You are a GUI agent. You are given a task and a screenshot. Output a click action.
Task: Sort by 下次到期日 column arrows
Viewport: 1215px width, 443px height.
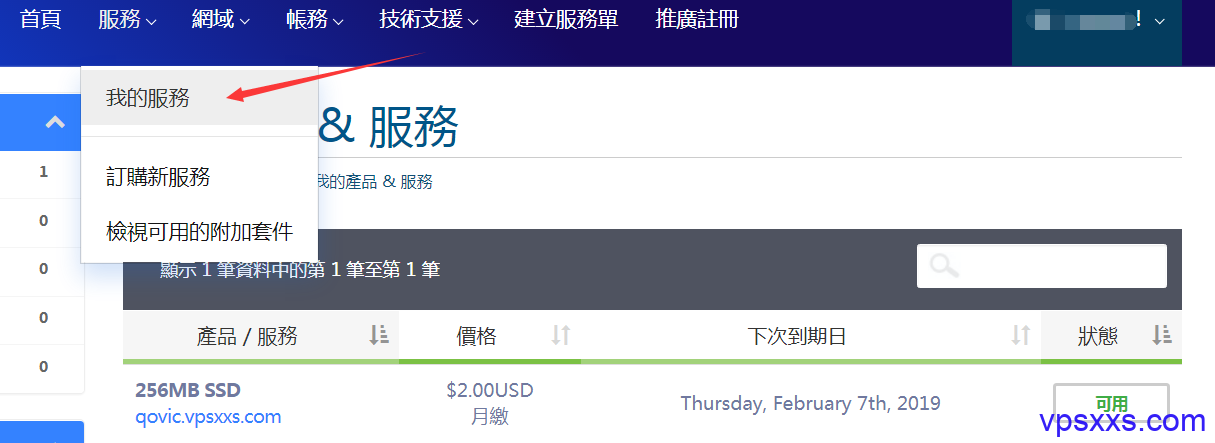[1021, 336]
